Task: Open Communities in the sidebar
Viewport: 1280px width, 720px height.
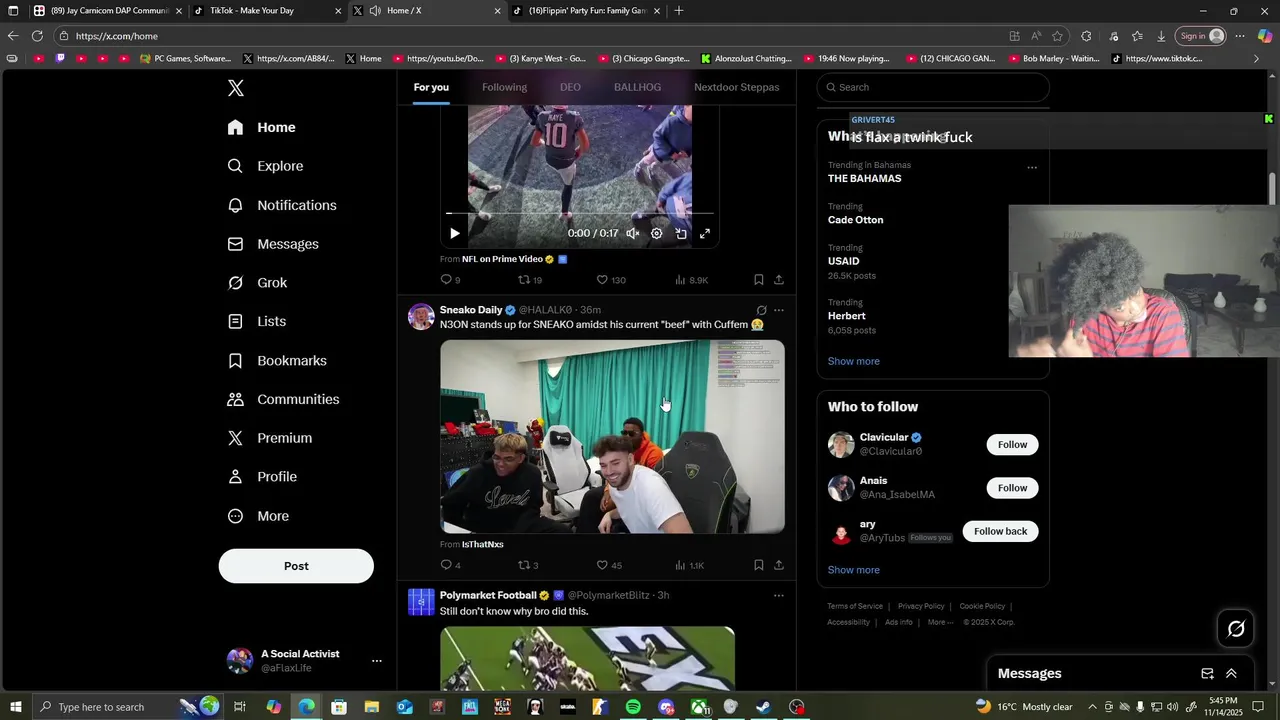Action: [283, 399]
